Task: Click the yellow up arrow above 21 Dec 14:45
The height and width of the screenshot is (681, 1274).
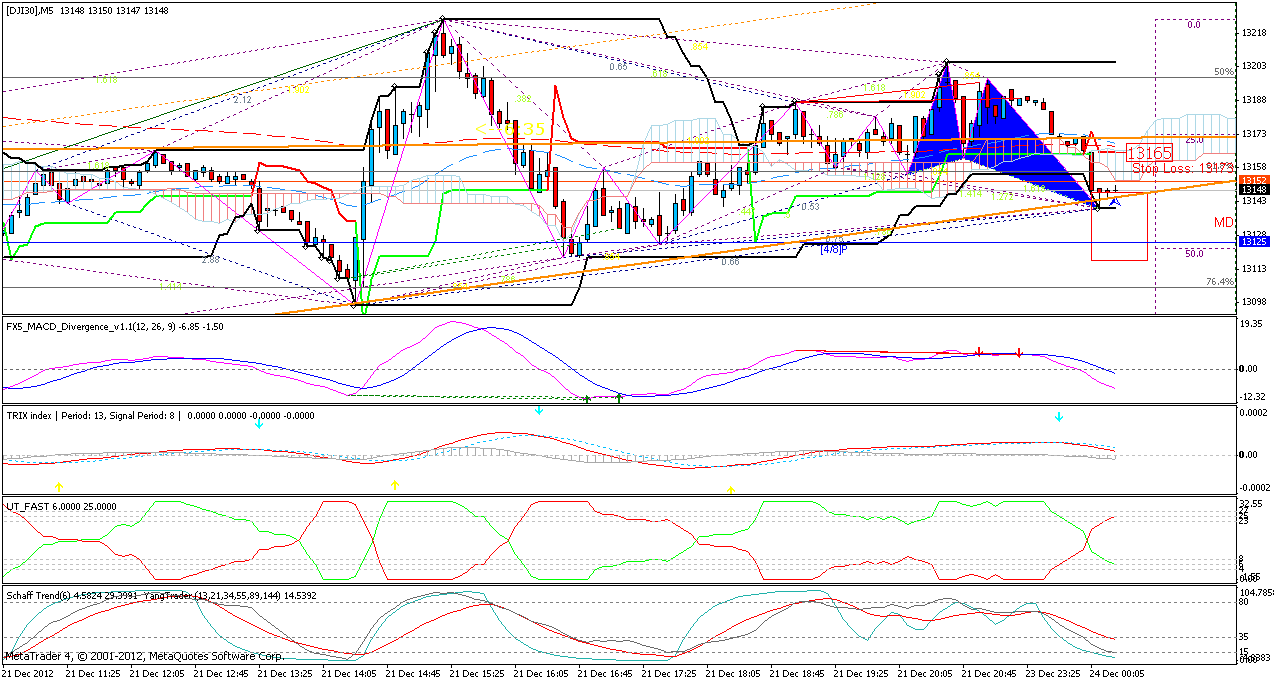Action: tap(395, 484)
